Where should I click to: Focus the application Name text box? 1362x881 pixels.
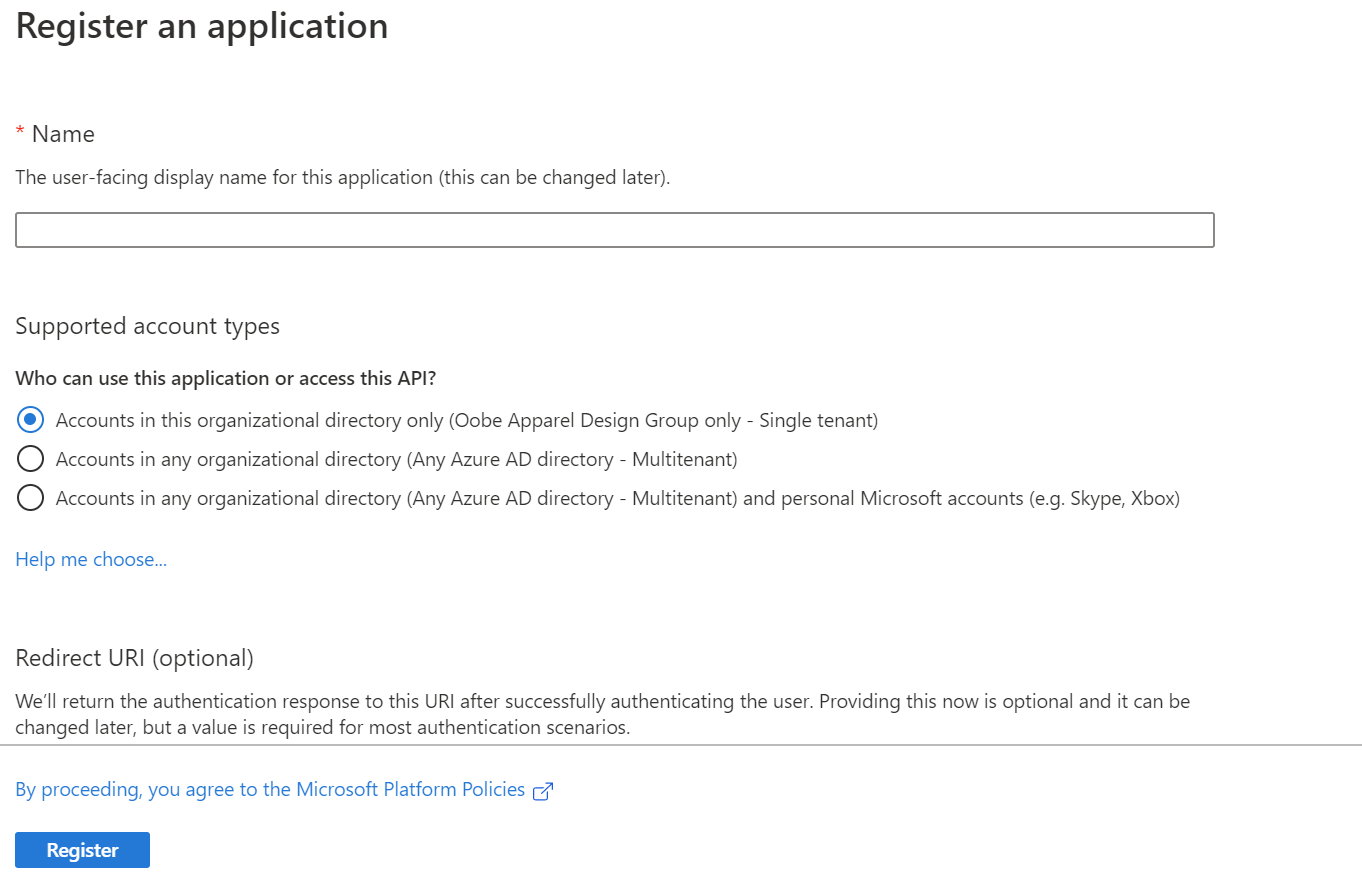click(x=615, y=230)
